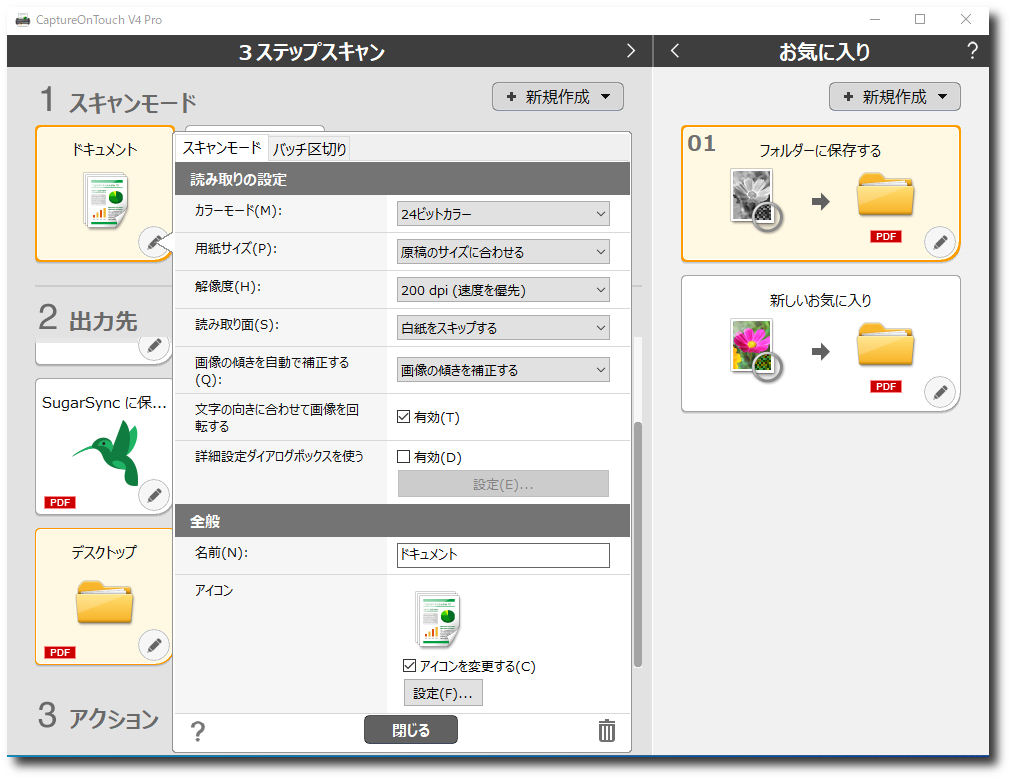Click the trash icon to delete scan mode
The width and height of the screenshot is (1012, 780).
[606, 731]
